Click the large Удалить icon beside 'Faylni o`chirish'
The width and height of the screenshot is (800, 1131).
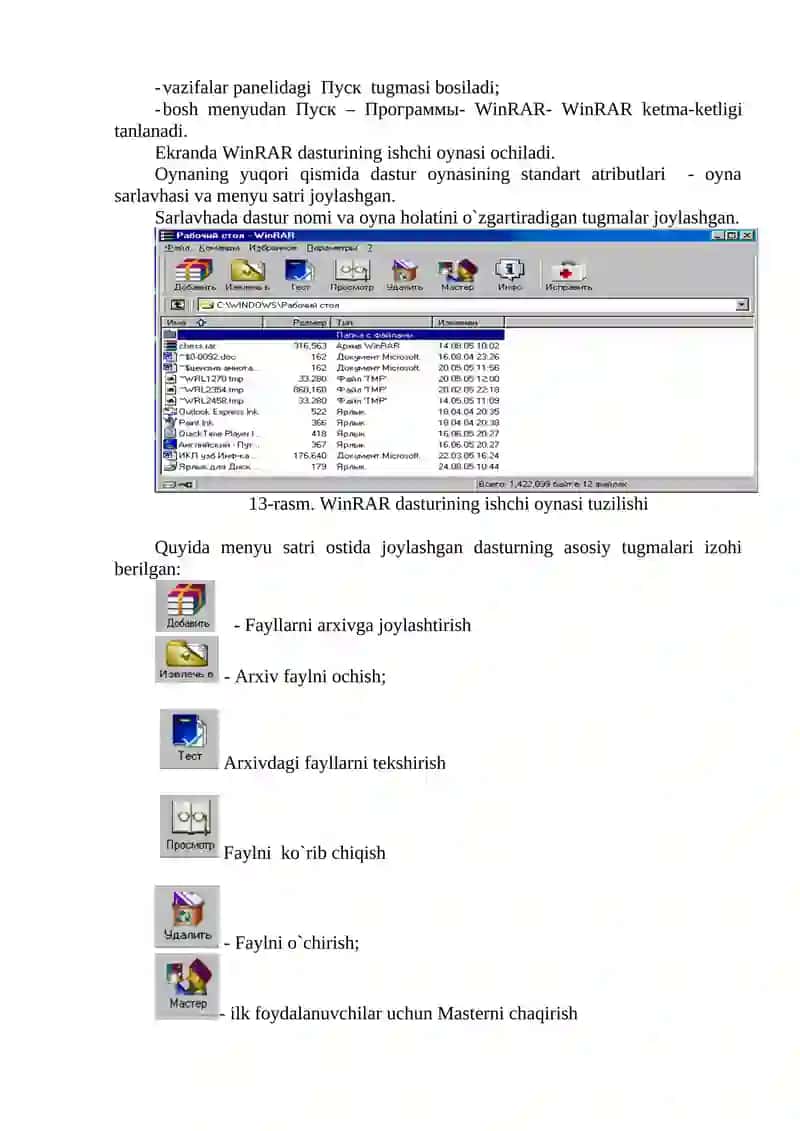click(x=187, y=916)
